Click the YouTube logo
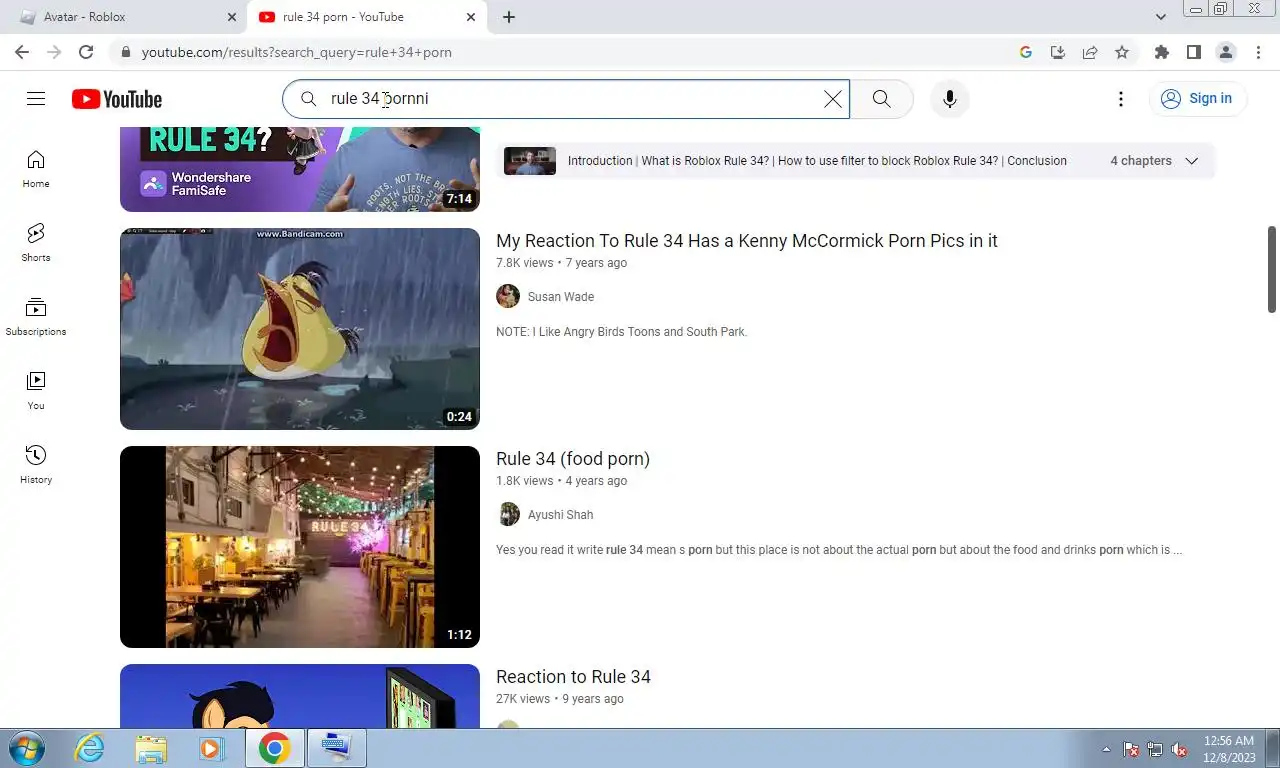The height and width of the screenshot is (768, 1280). (117, 99)
